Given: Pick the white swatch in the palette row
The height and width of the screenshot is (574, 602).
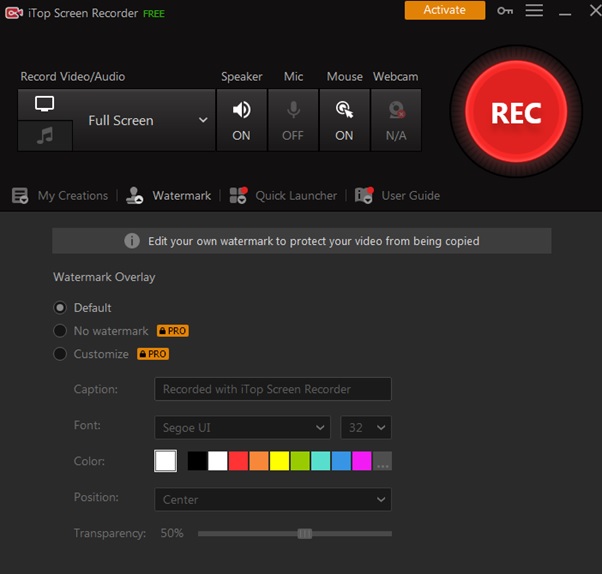Looking at the screenshot, I should [x=218, y=461].
